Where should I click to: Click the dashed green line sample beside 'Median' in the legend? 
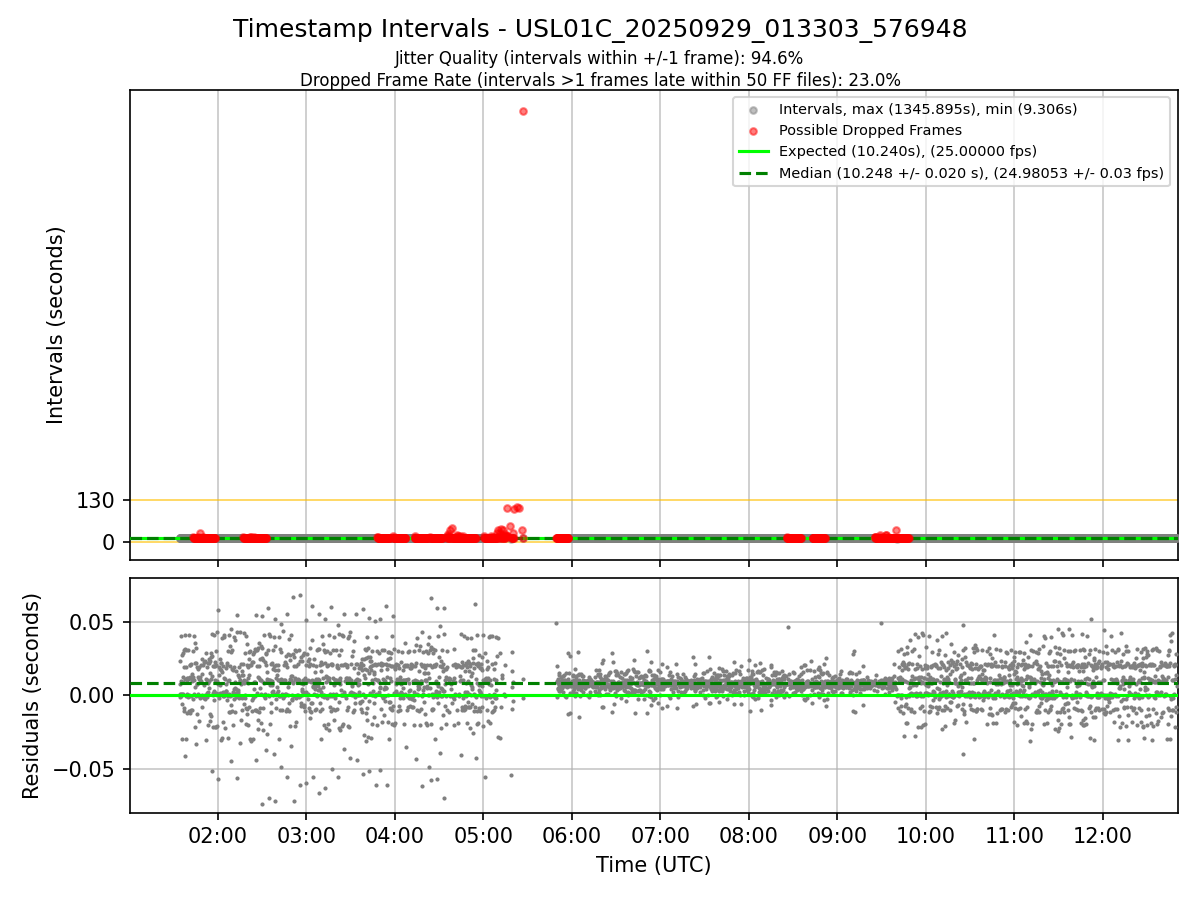[x=754, y=173]
